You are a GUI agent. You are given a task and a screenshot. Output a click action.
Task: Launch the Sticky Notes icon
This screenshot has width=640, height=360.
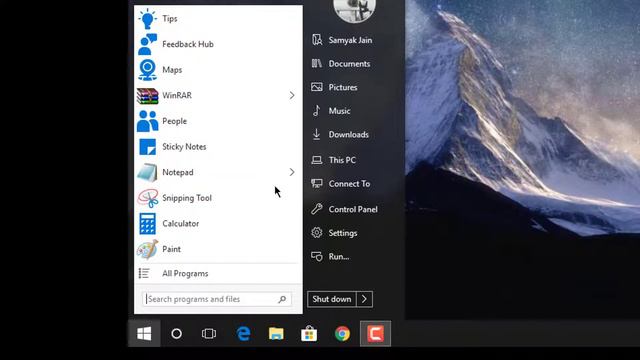[147, 147]
